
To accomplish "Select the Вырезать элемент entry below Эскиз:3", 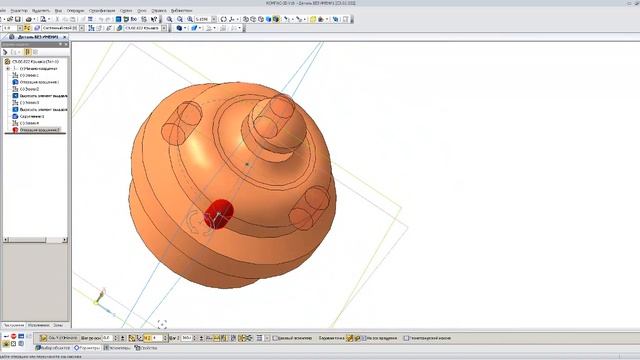I will click(43, 110).
